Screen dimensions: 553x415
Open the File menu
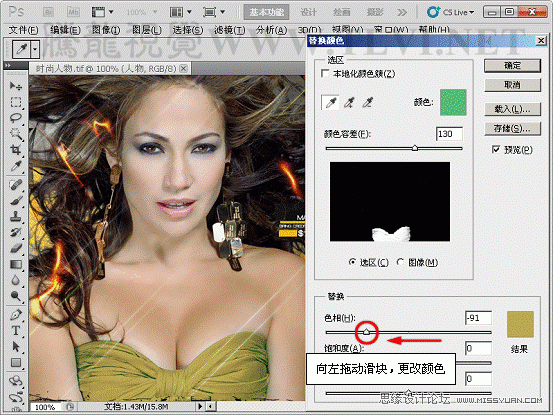coord(23,30)
